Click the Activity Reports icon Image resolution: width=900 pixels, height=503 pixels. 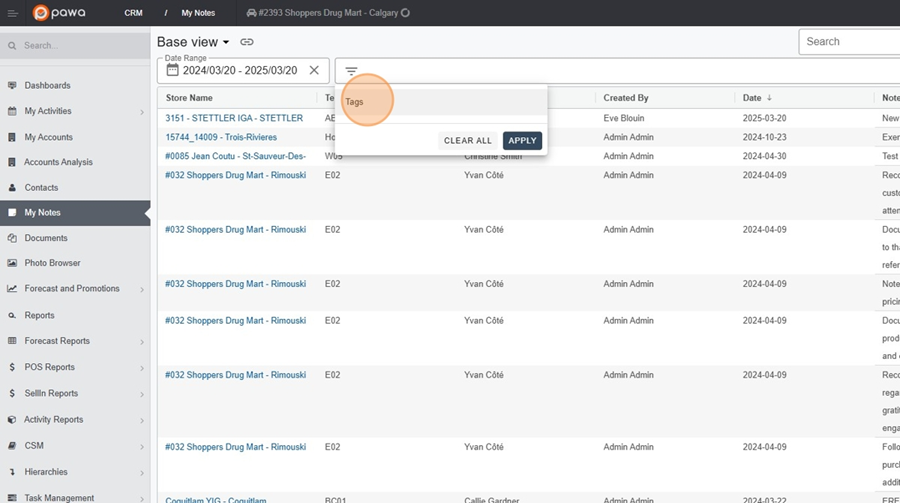pyautogui.click(x=12, y=420)
